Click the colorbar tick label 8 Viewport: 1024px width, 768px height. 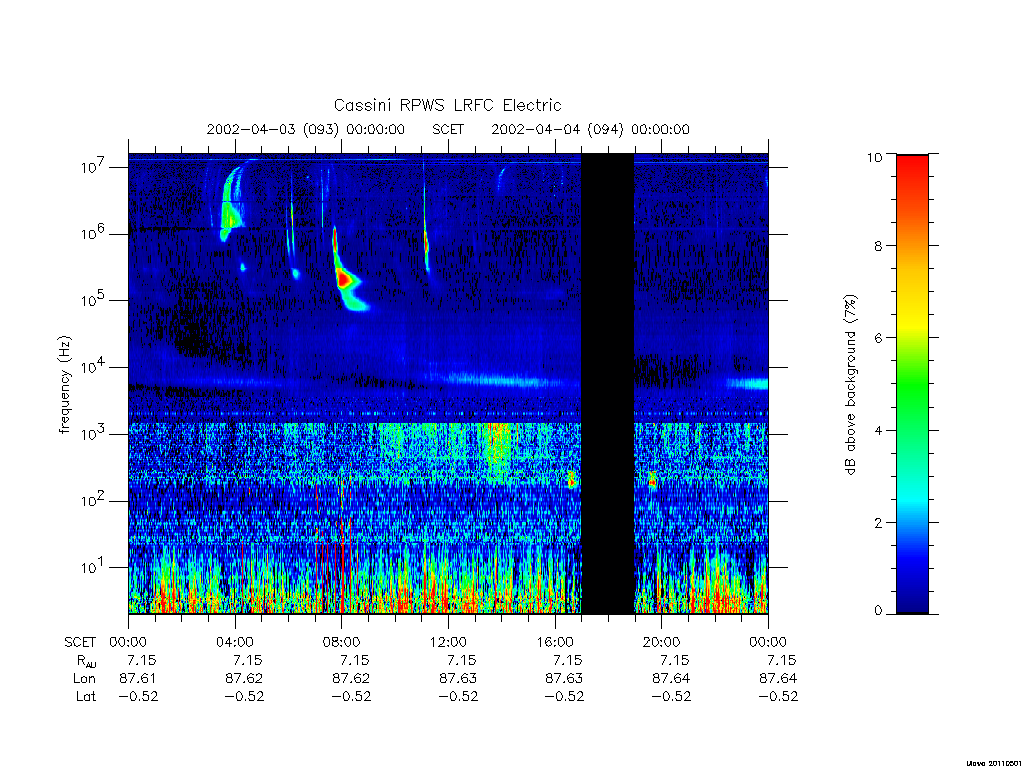[878, 246]
